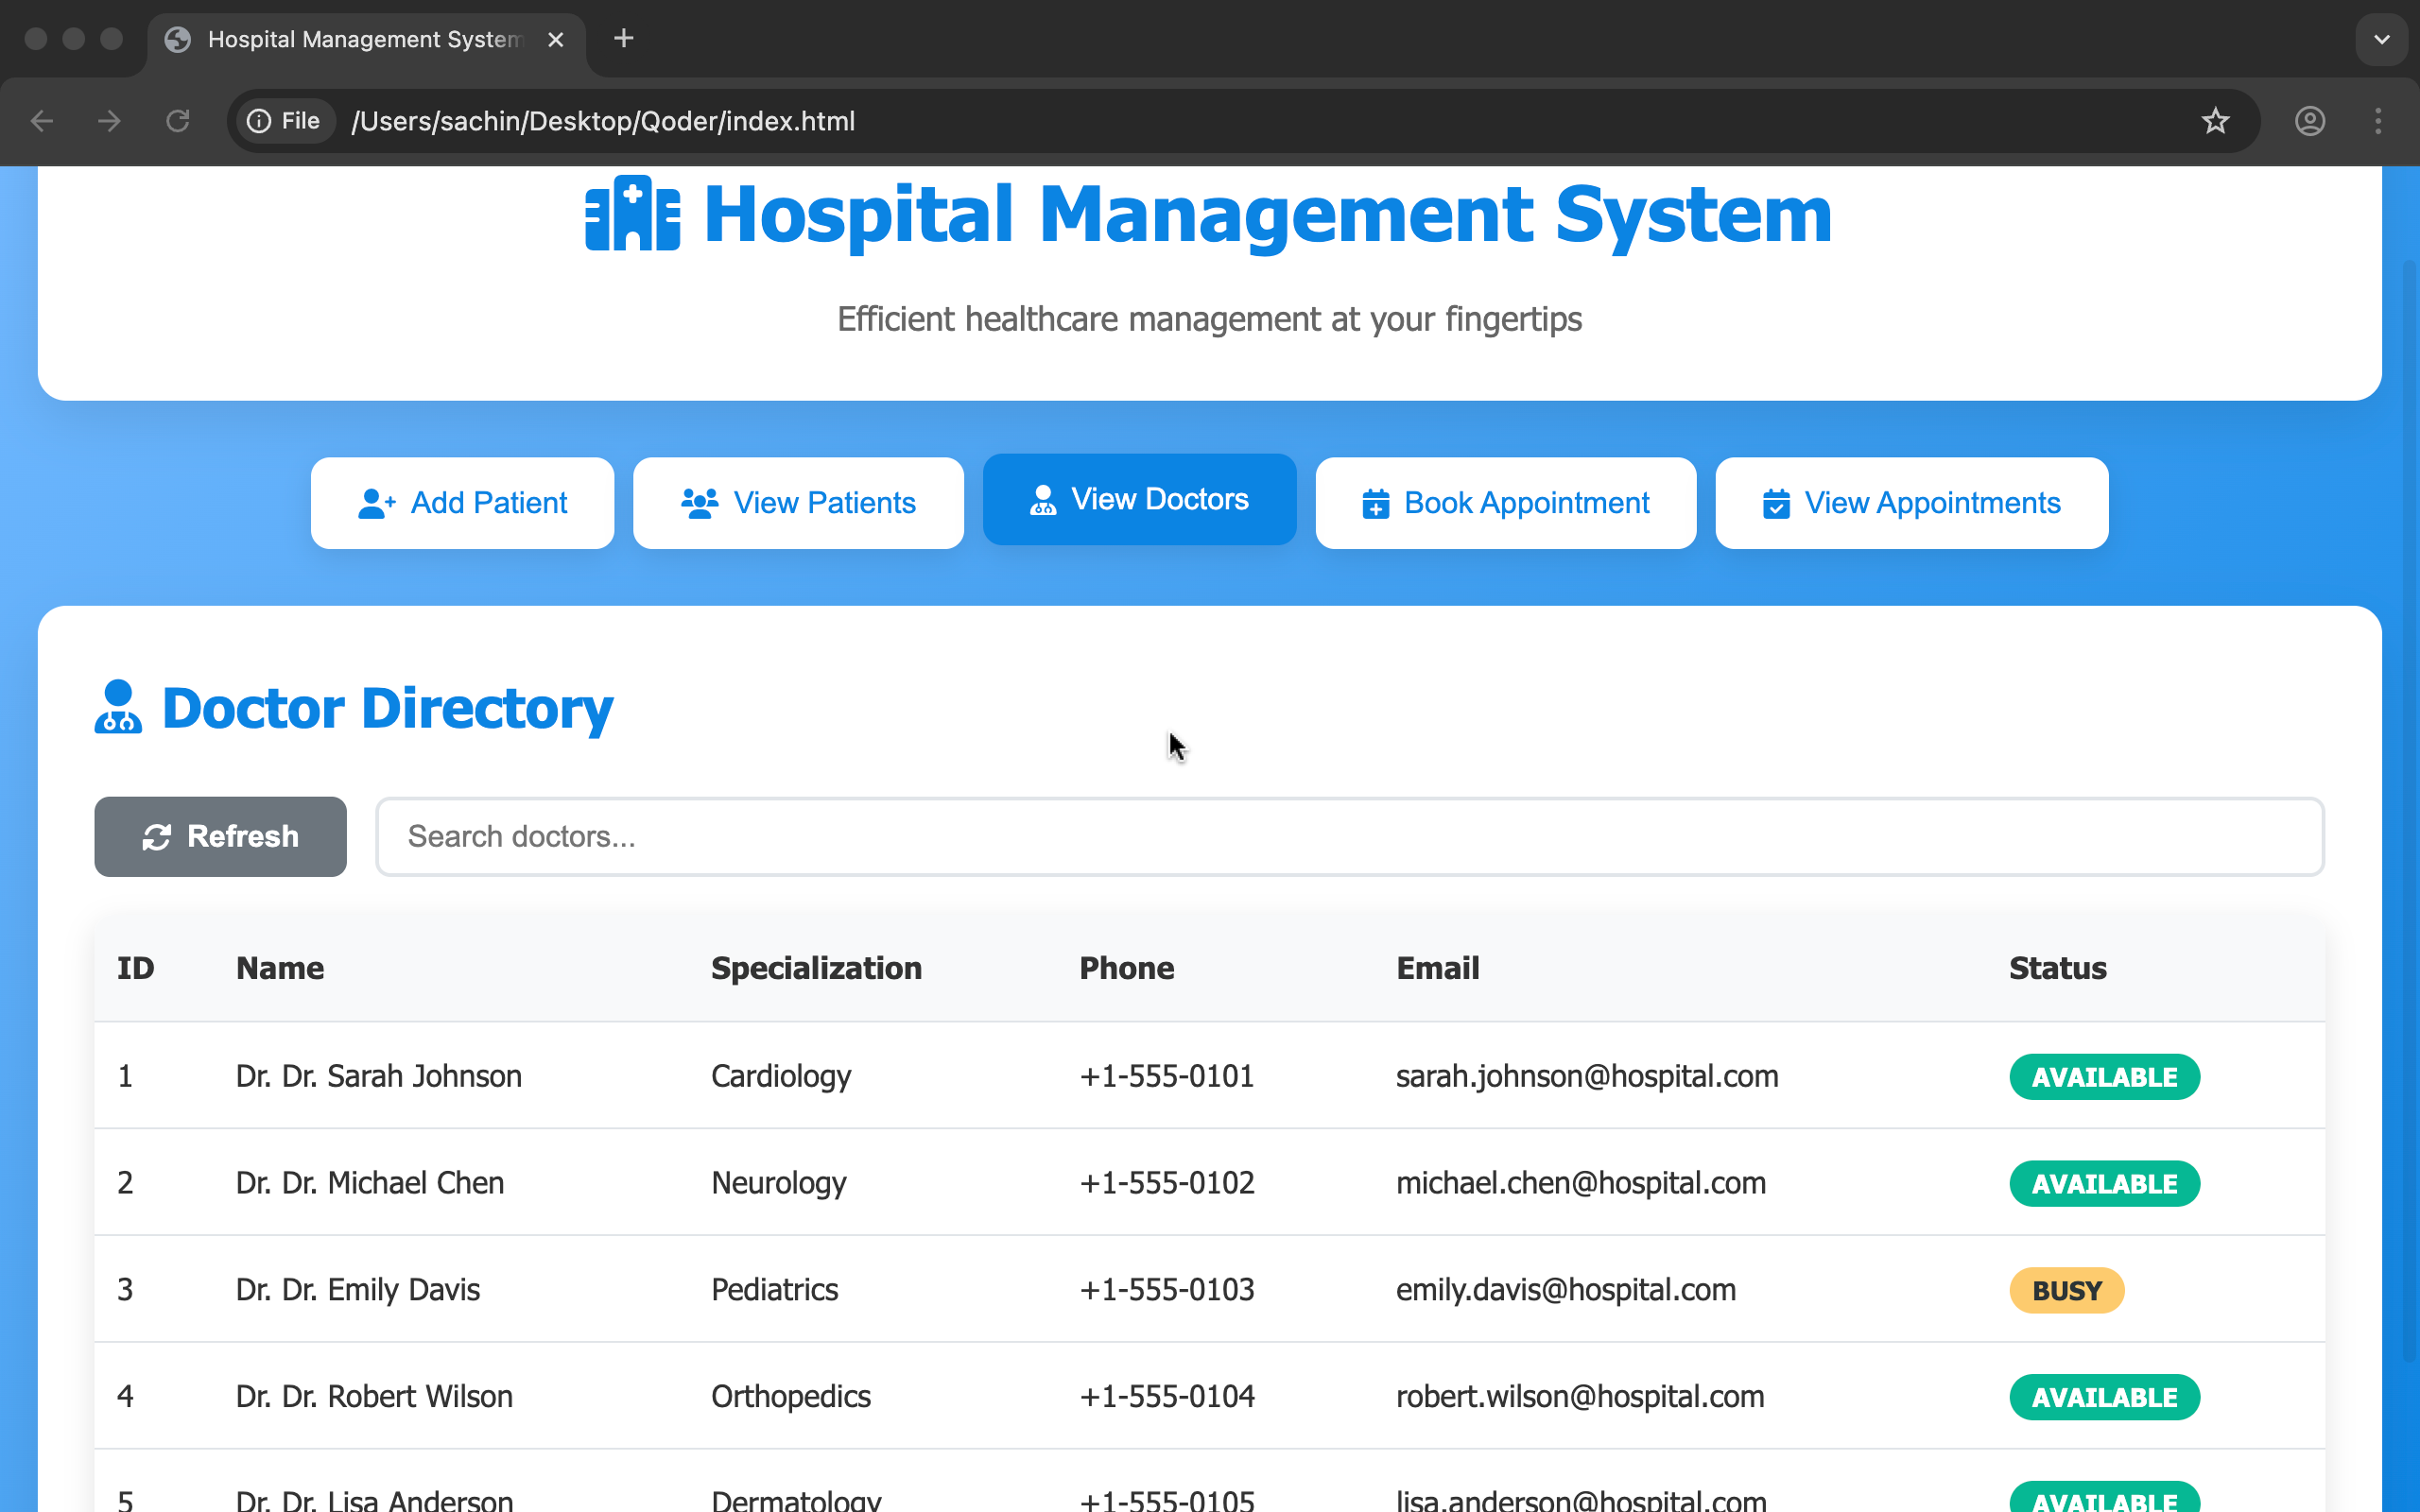Bookmark this page with the star icon
The image size is (2420, 1512).
[2215, 121]
